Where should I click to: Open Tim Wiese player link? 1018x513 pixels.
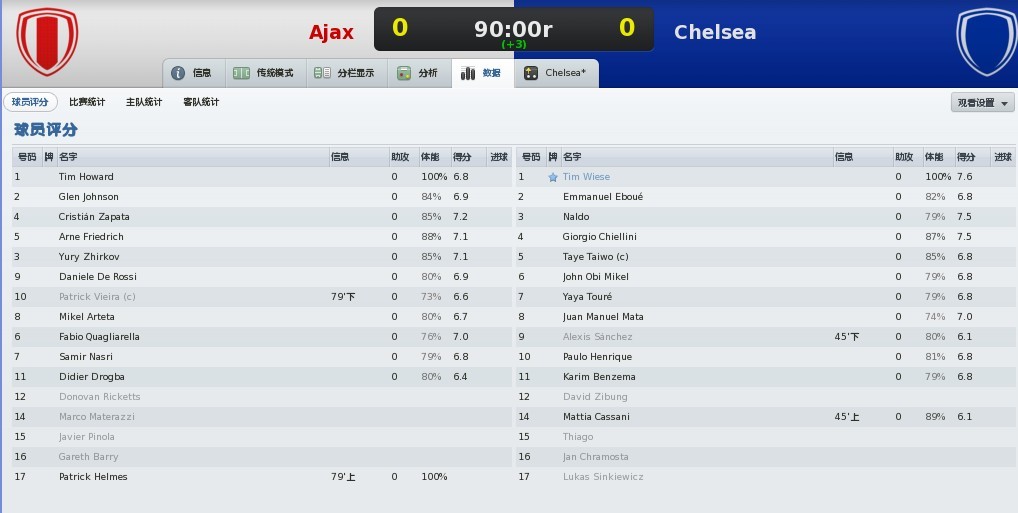coord(586,177)
